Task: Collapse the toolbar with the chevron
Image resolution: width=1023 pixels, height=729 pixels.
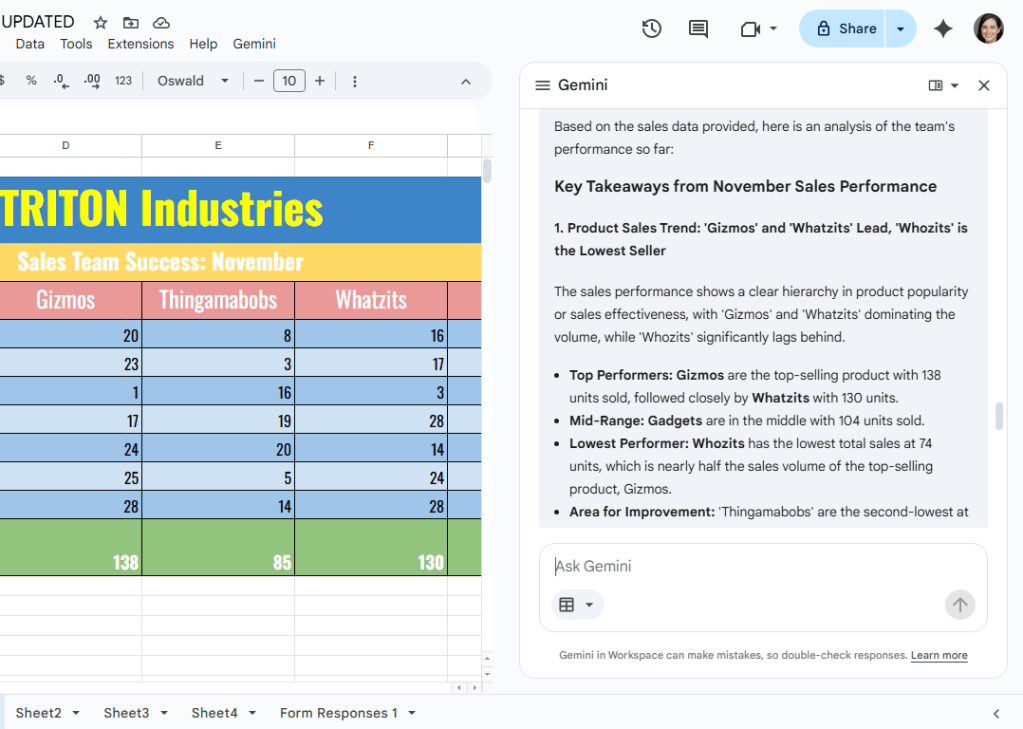Action: [465, 81]
